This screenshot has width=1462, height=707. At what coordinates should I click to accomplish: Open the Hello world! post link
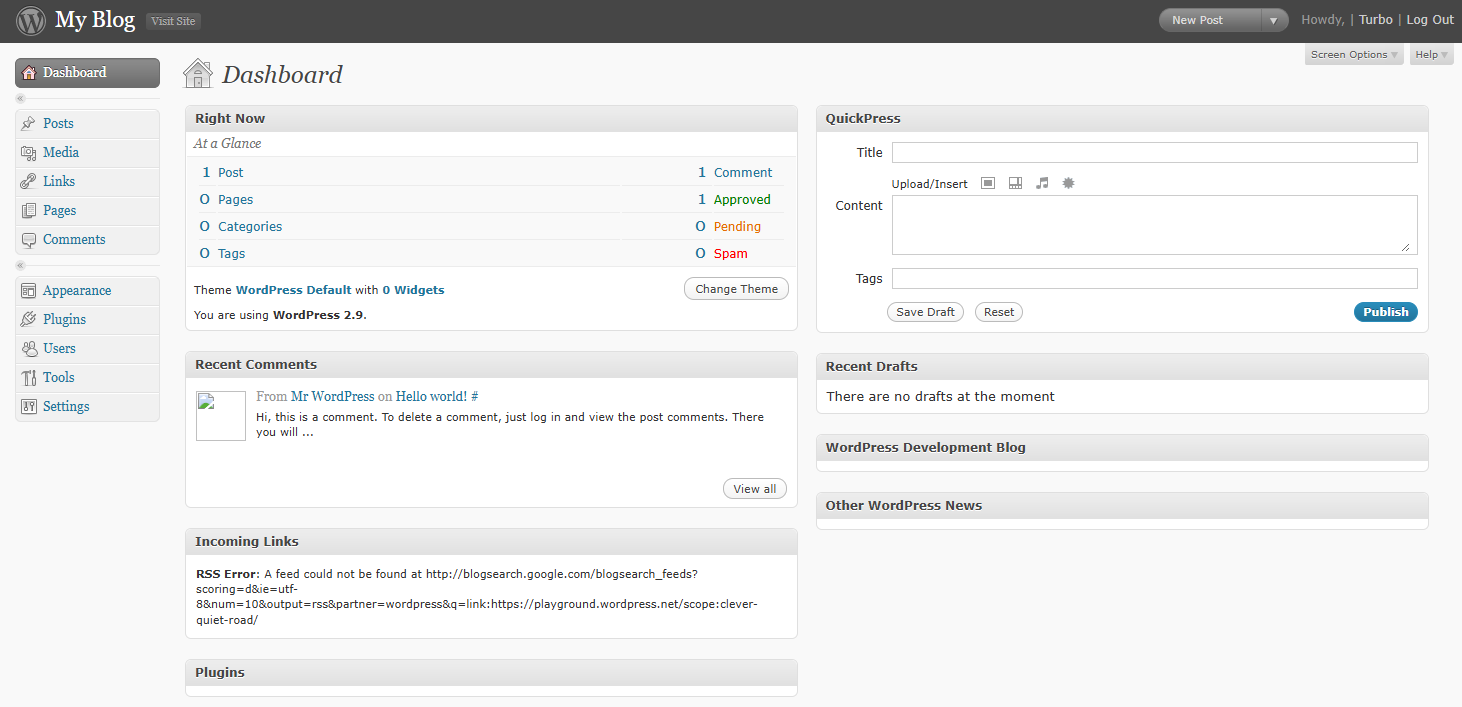(x=431, y=397)
